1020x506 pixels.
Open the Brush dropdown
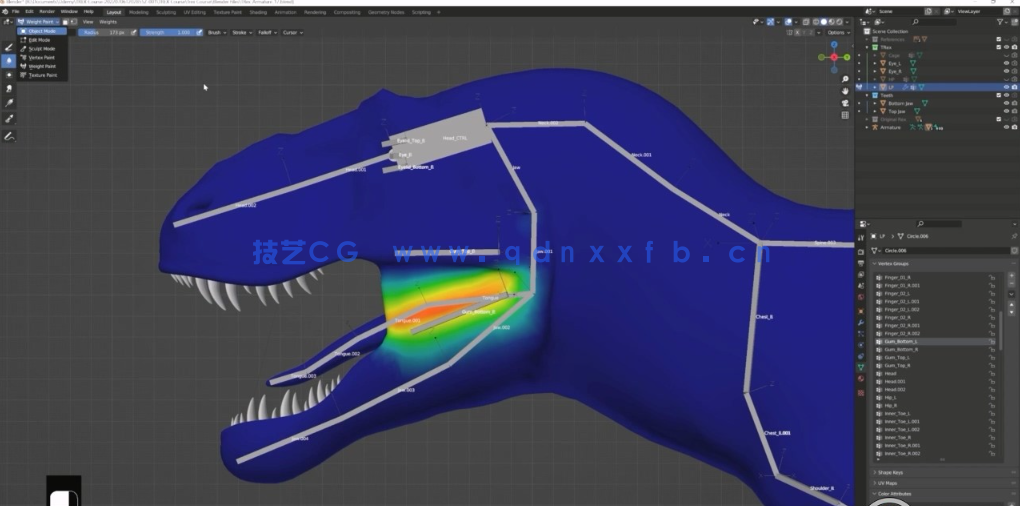(217, 32)
